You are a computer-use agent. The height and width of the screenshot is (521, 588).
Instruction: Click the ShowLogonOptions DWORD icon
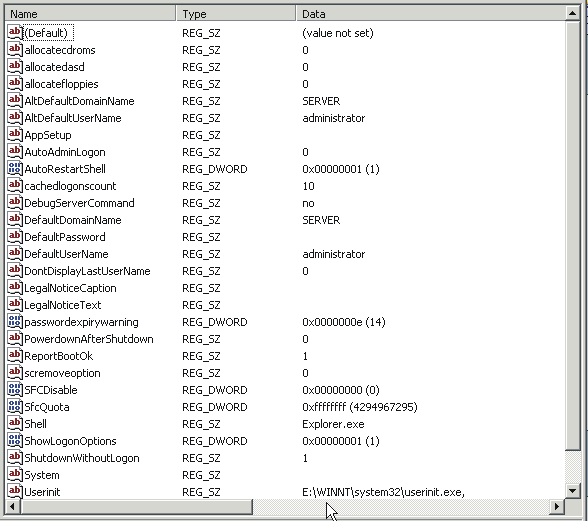[x=15, y=440]
